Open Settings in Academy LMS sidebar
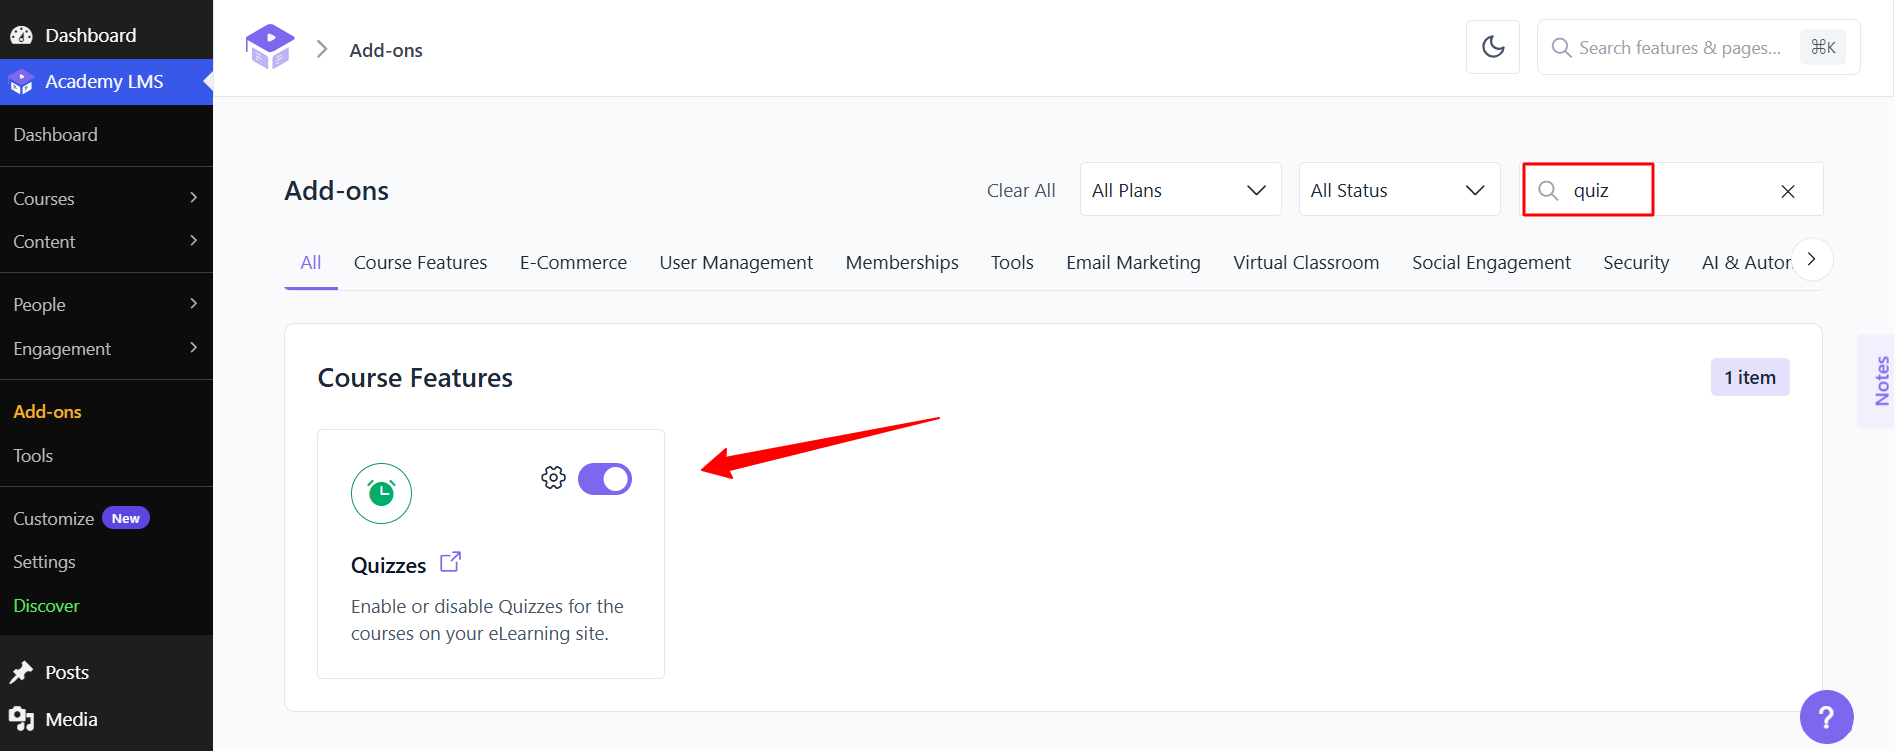 [x=44, y=561]
